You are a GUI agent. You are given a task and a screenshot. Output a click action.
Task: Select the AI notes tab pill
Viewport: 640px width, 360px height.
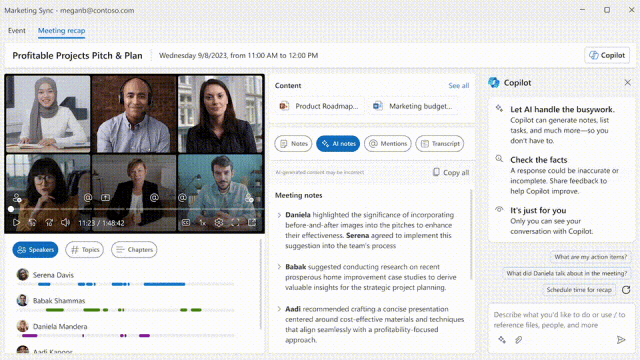(338, 144)
